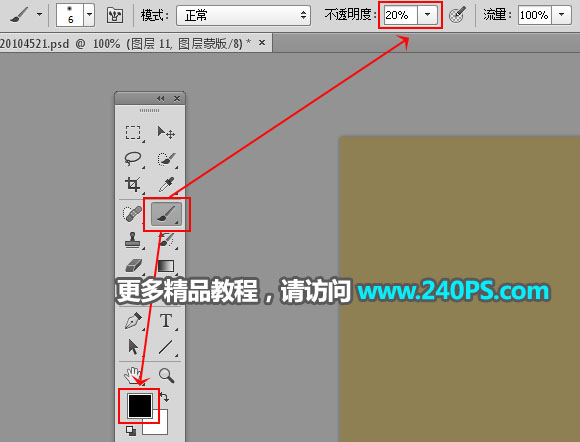
Task: Expand the flow slider dropdown arrow
Action: coord(562,15)
